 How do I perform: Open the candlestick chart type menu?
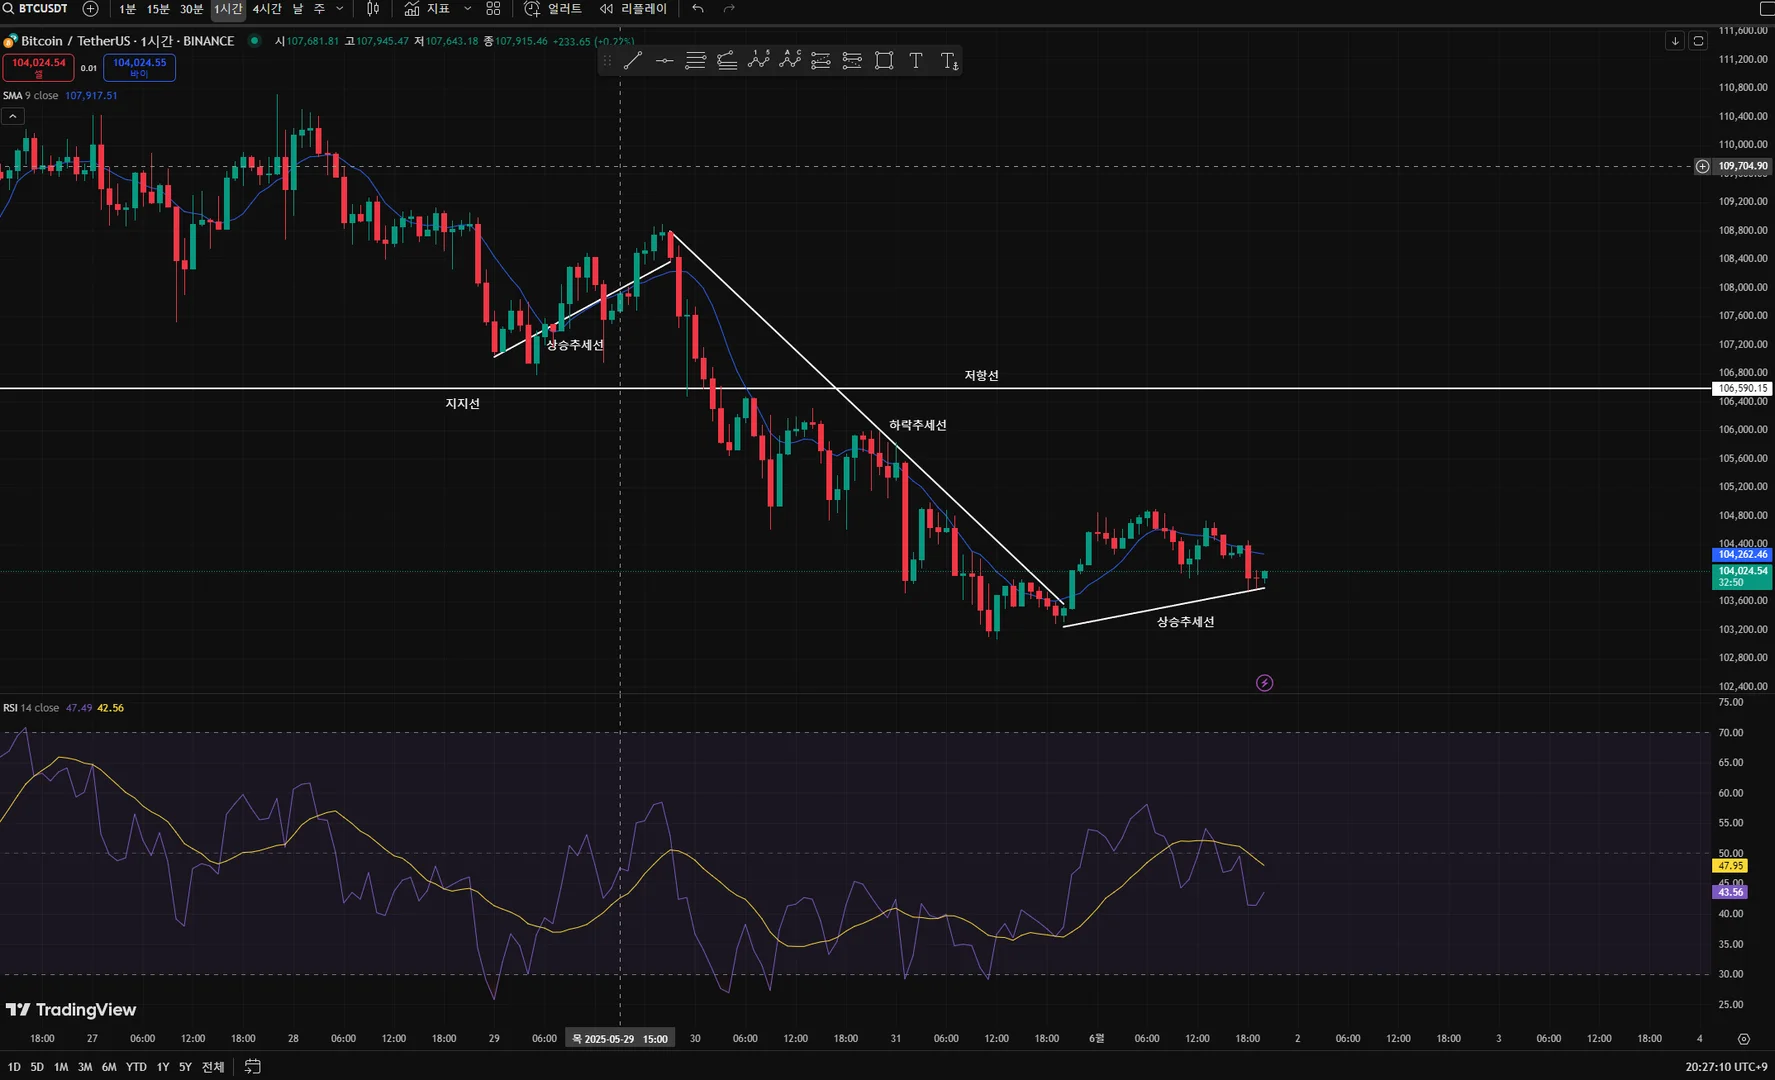[x=373, y=9]
